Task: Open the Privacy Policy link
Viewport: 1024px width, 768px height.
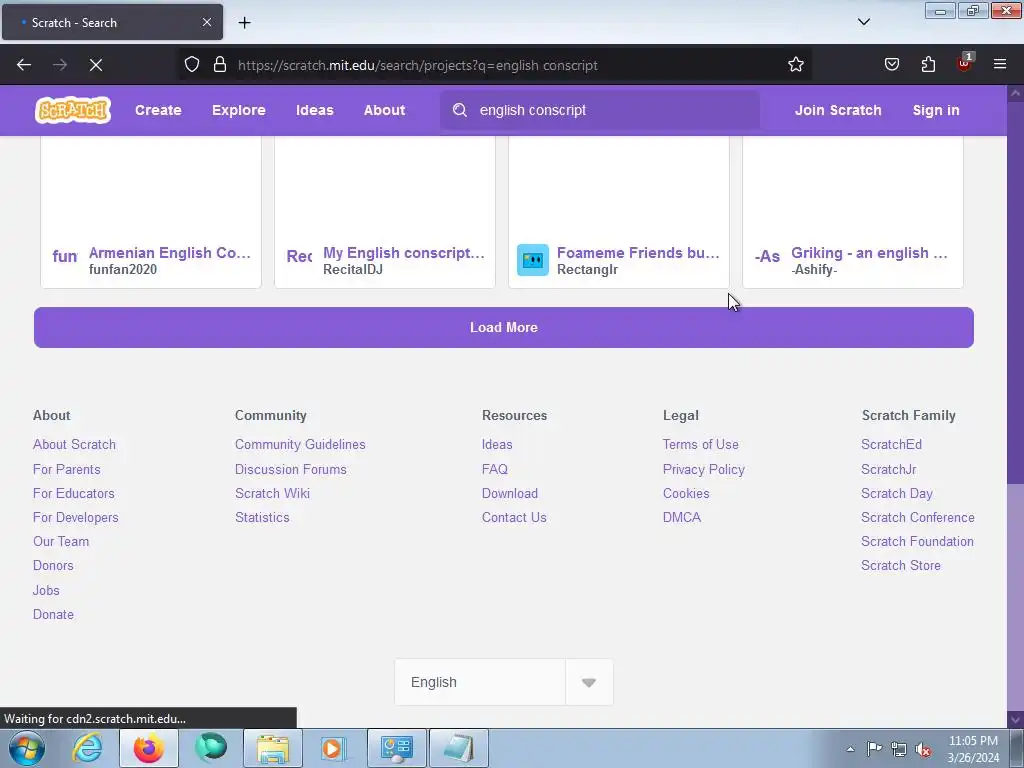Action: [x=703, y=469]
